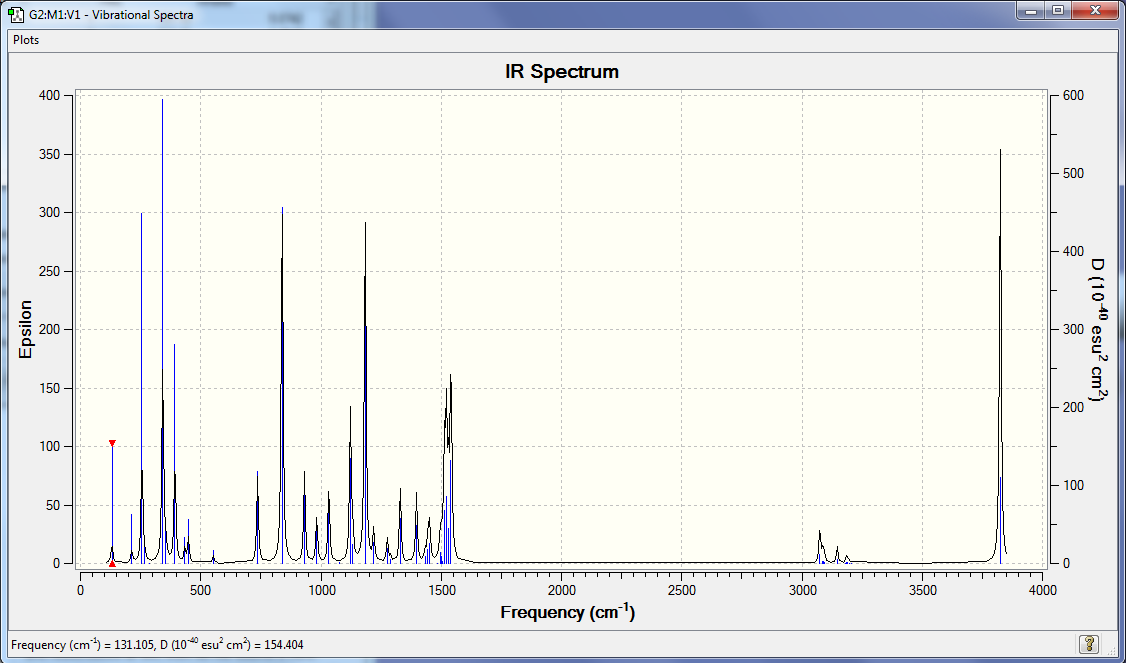1126x663 pixels.
Task: Click the 2000 tick label on frequency axis
Action: tap(562, 590)
